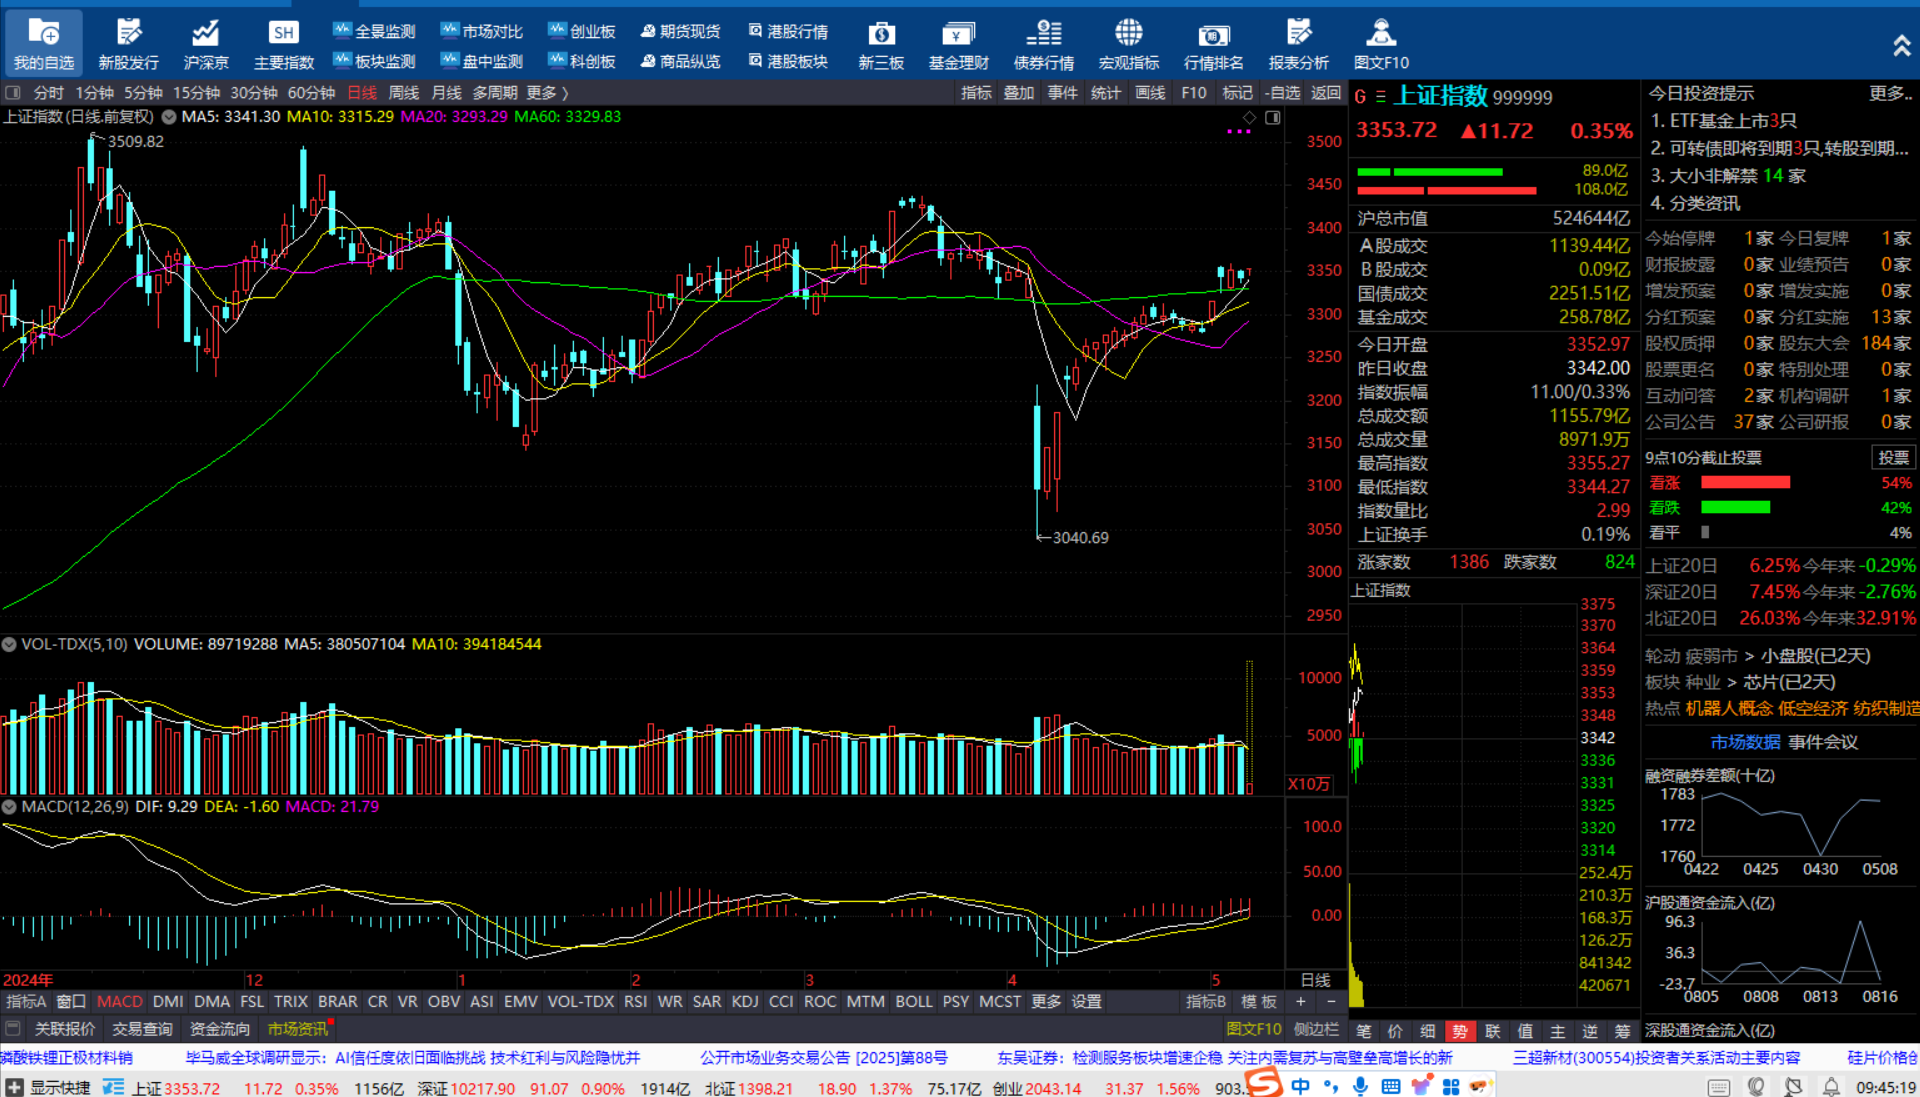Open 商品纵览 commodities overview
The height and width of the screenshot is (1097, 1920).
pos(681,61)
